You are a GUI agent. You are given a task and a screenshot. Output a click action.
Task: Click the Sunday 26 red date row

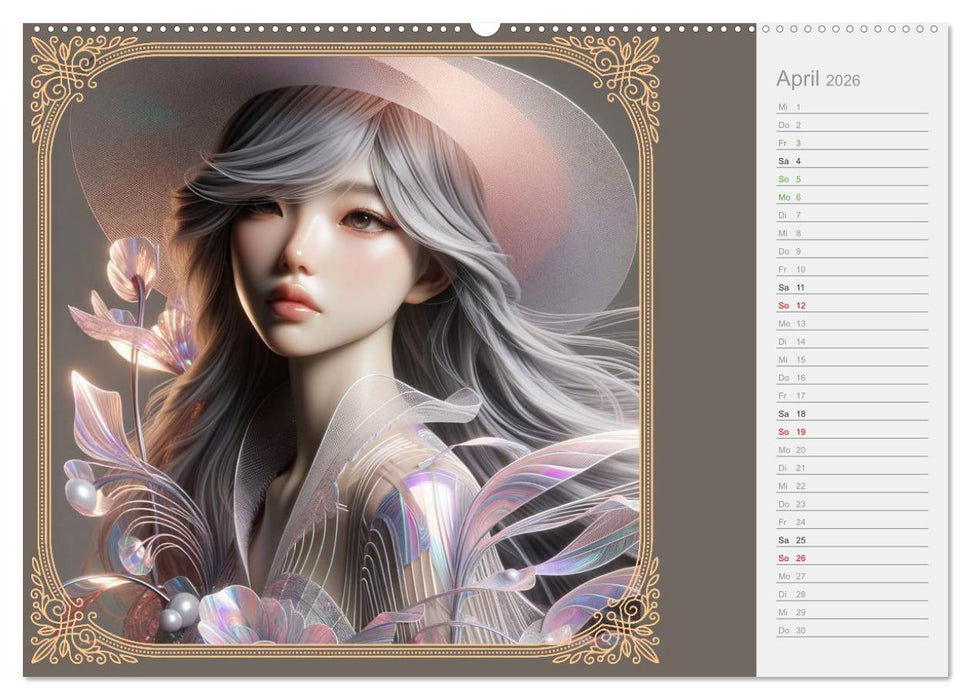(x=852, y=558)
